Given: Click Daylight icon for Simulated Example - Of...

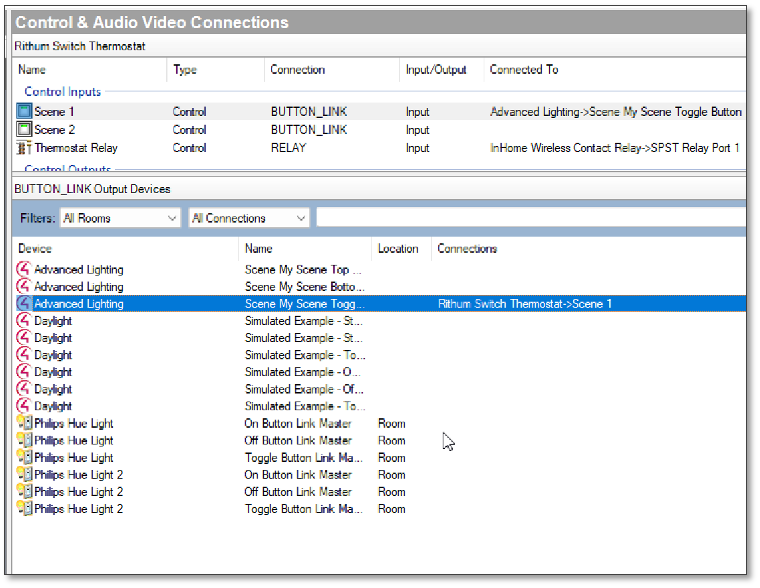Looking at the screenshot, I should [x=23, y=389].
